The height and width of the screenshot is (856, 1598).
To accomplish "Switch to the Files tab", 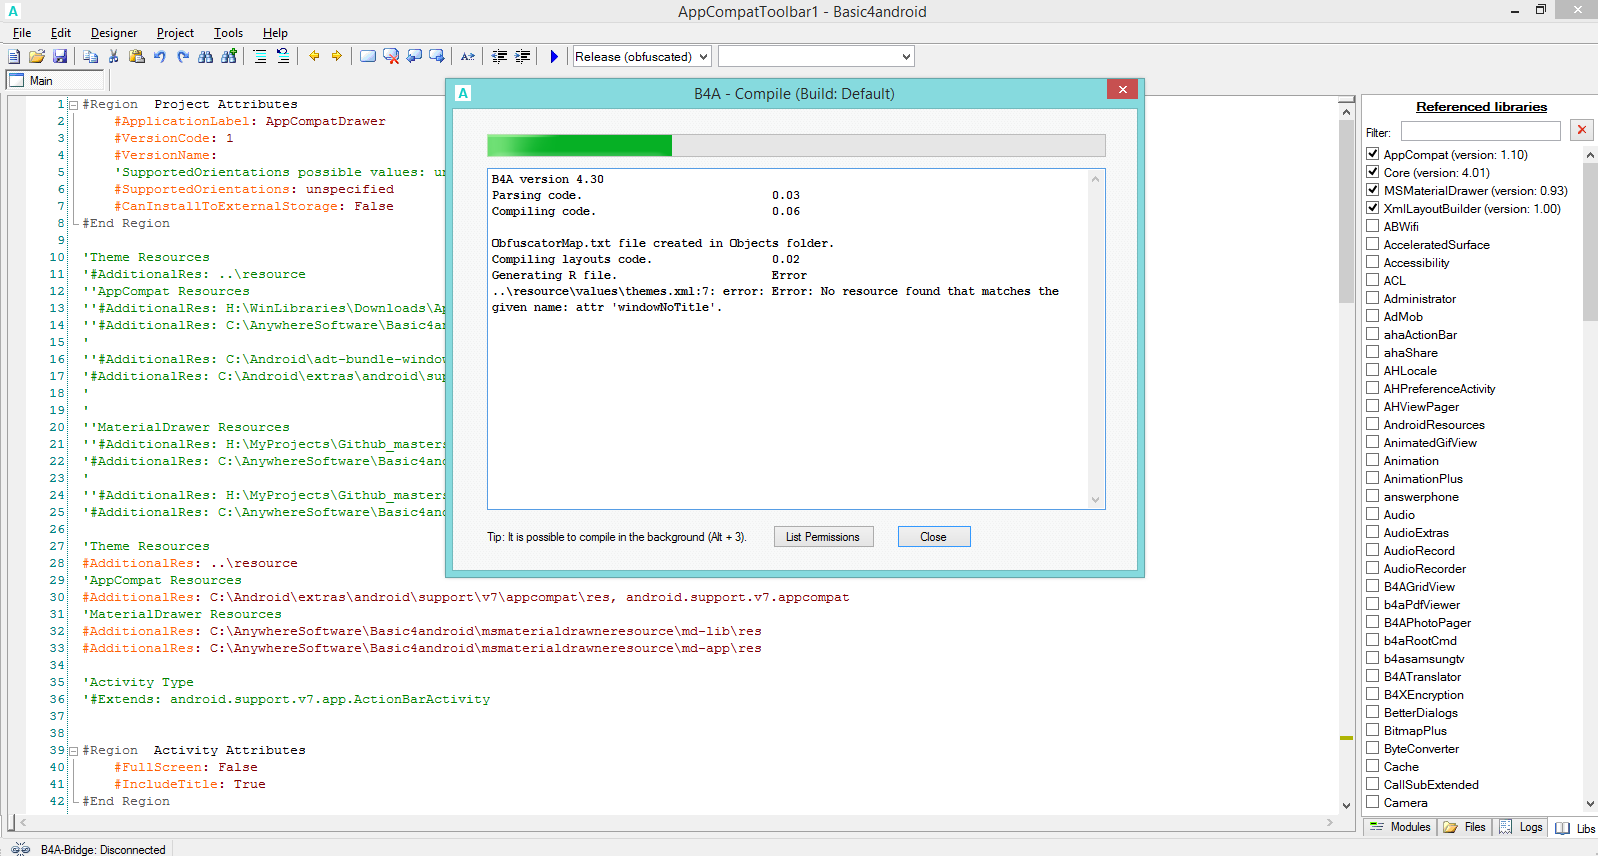I will (x=1465, y=827).
